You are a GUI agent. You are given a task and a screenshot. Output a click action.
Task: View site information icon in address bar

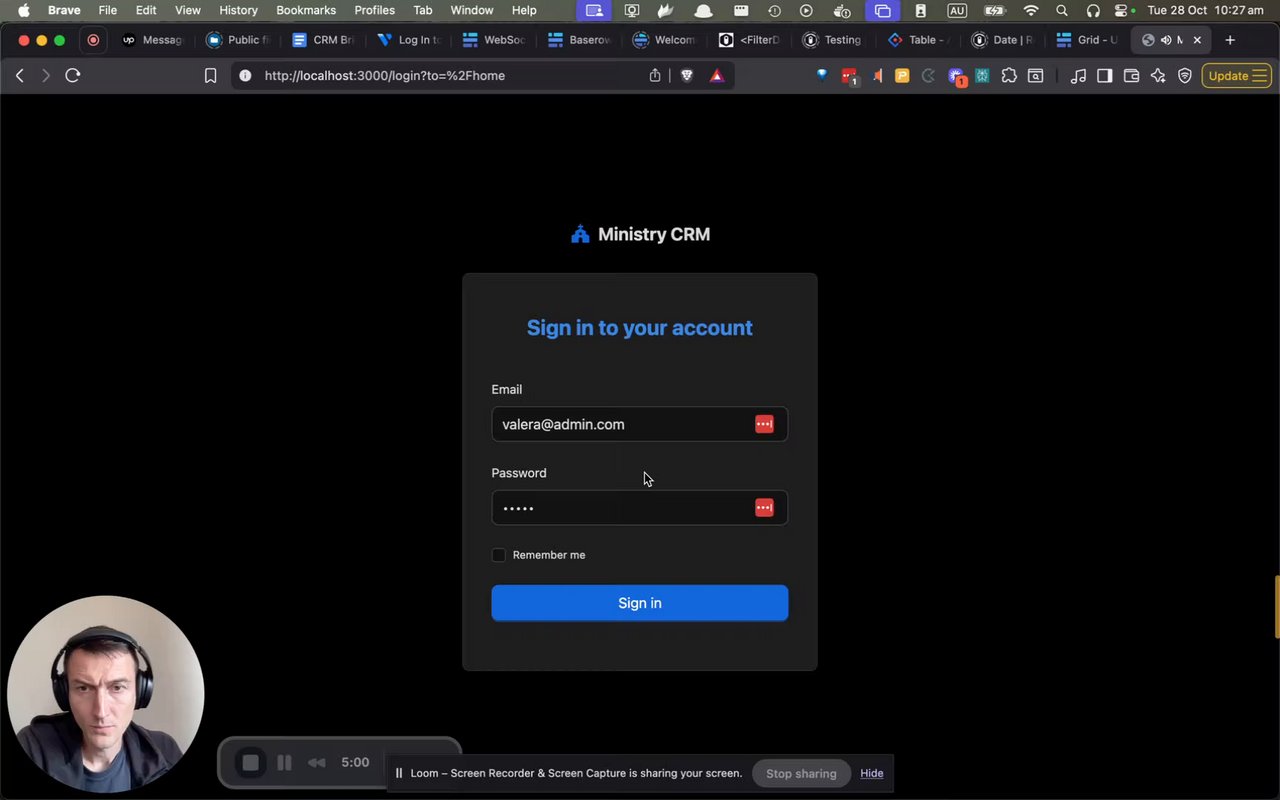(x=245, y=75)
